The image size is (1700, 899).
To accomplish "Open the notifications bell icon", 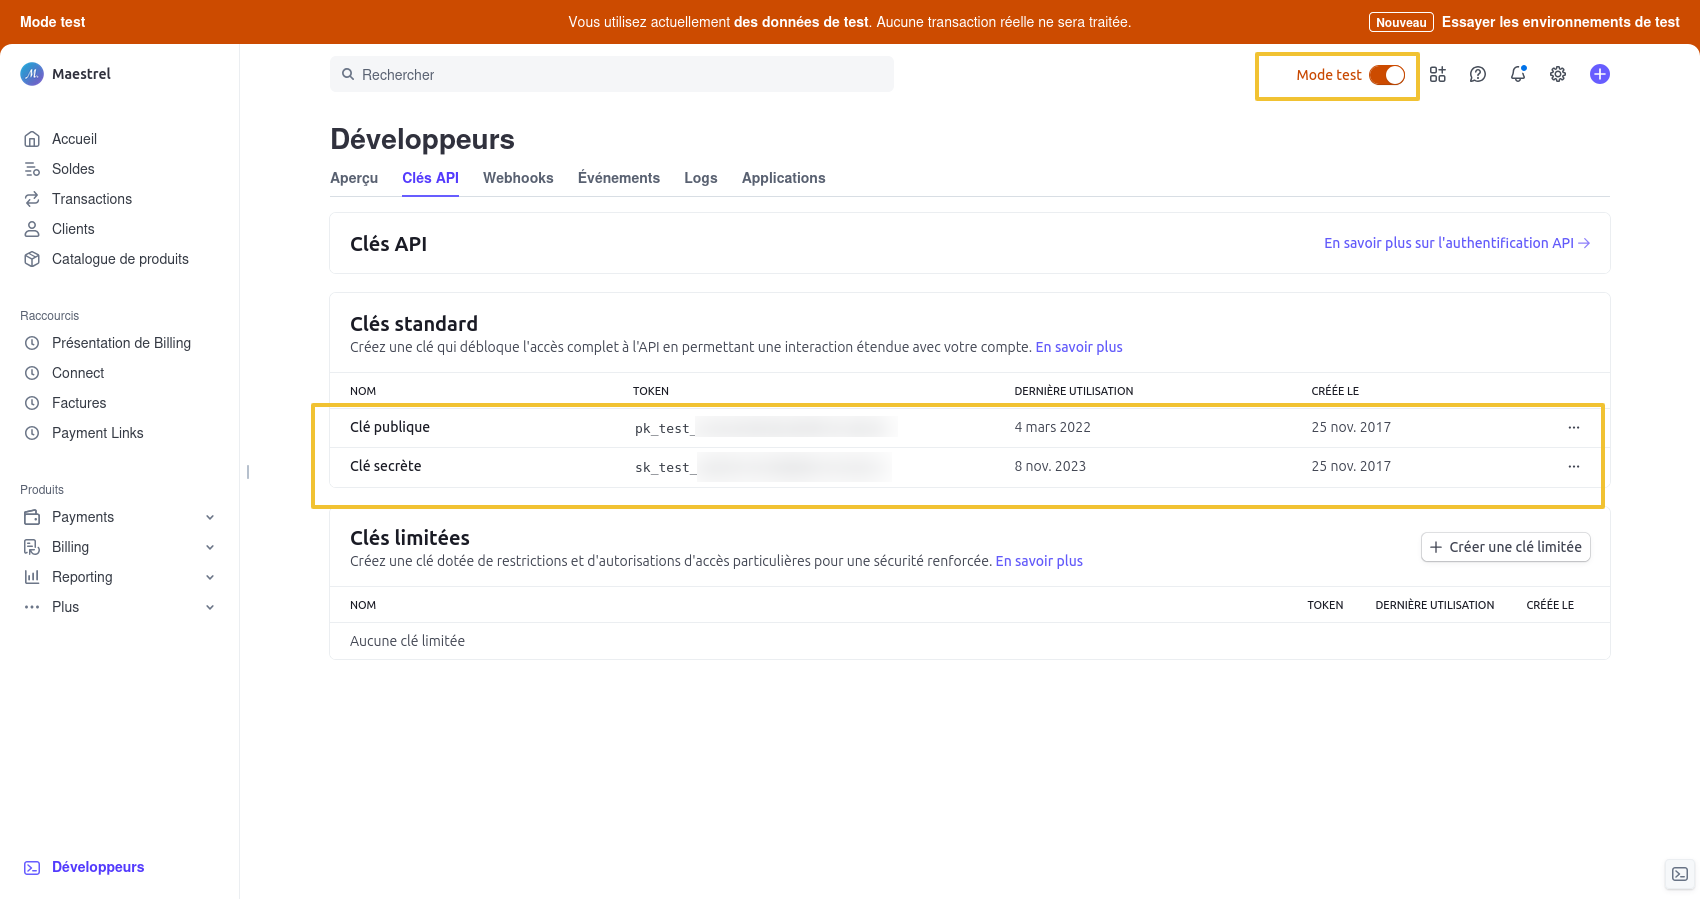I will point(1517,74).
